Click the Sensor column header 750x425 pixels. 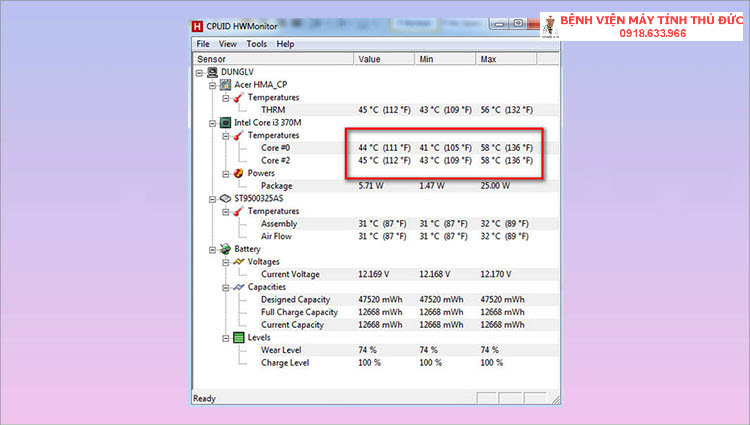coord(273,59)
